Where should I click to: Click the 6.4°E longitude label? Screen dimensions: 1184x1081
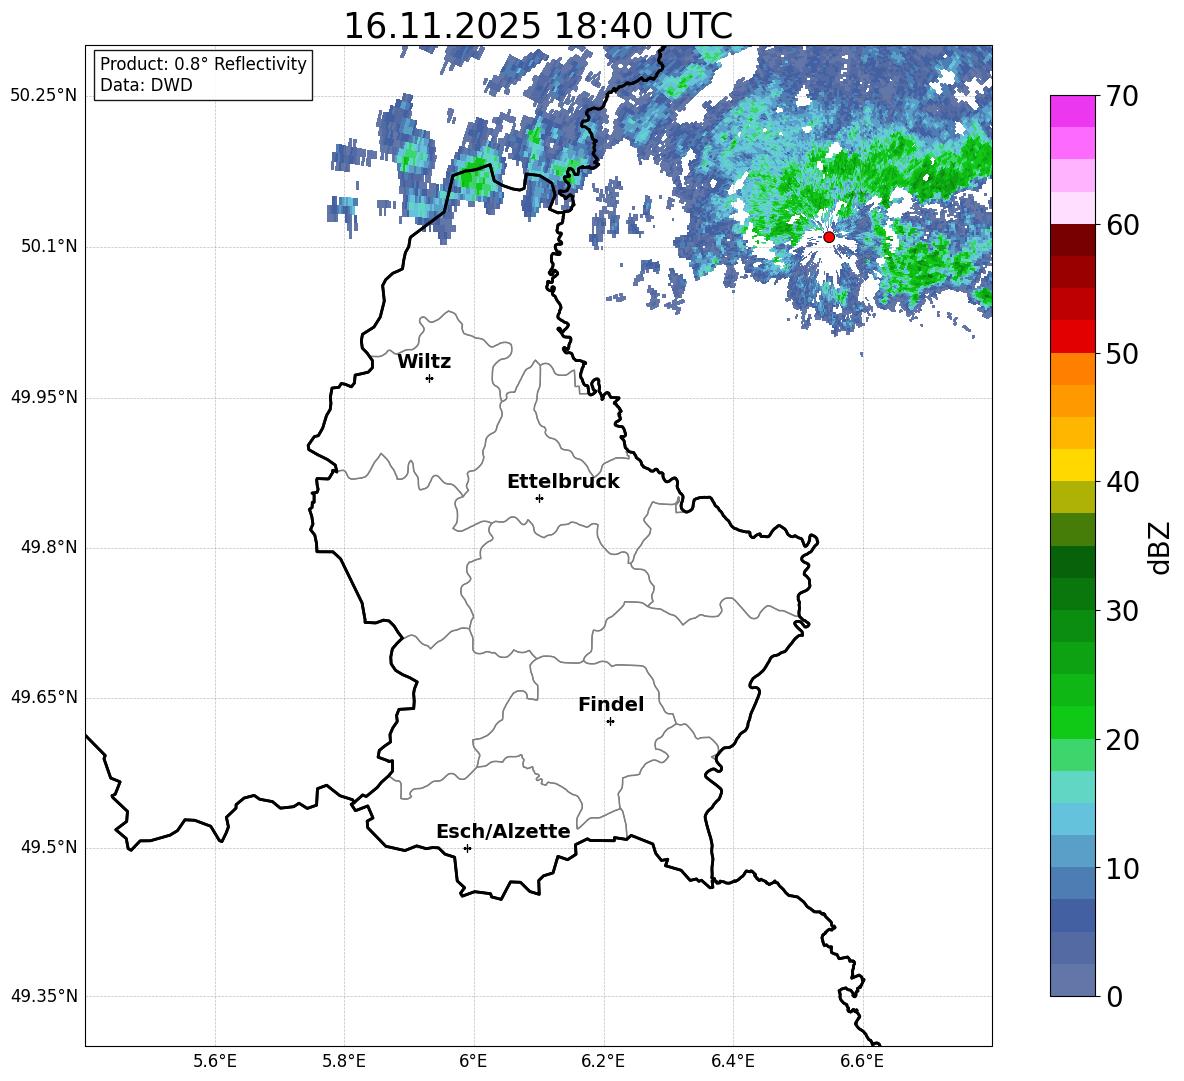point(732,1061)
